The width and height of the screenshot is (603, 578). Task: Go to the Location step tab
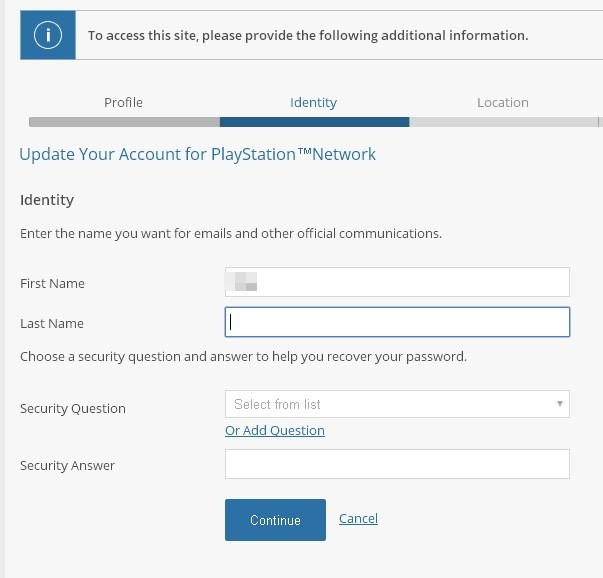[503, 103]
